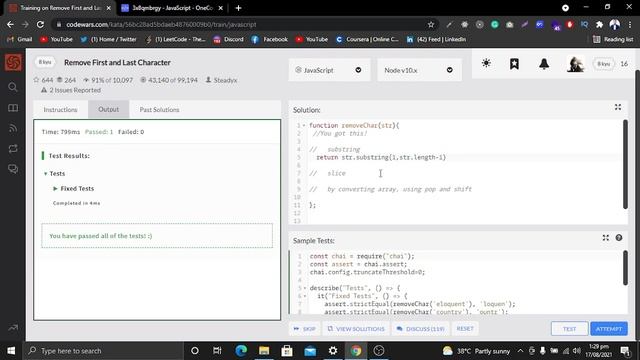Go back with browser back arrow
This screenshot has height=360, width=640.
click(x=10, y=24)
